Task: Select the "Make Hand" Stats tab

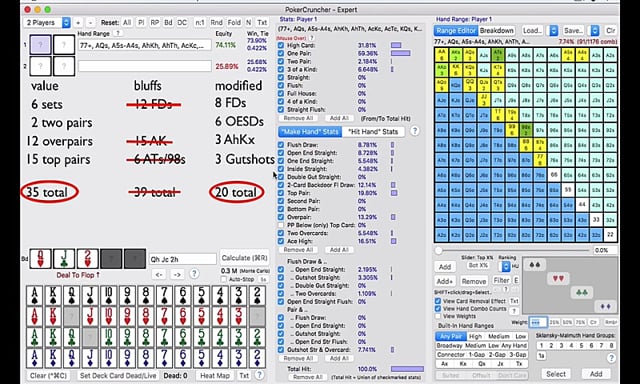Action: coord(310,131)
